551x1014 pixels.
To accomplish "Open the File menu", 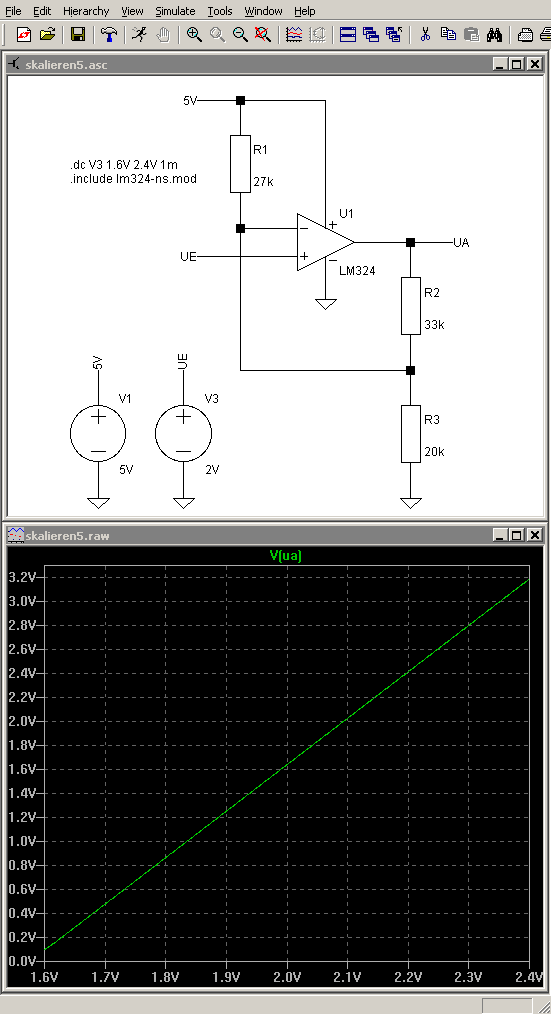I will click(13, 11).
